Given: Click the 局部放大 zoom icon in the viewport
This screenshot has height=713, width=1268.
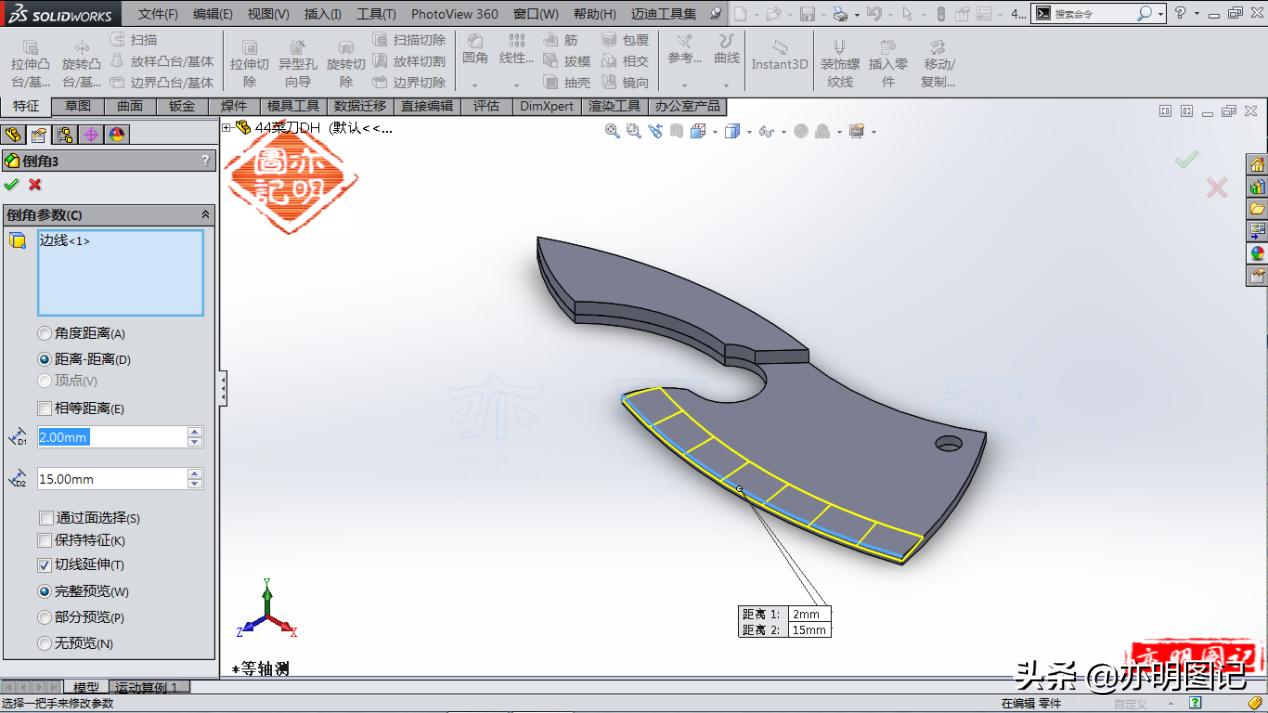Looking at the screenshot, I should click(x=632, y=131).
